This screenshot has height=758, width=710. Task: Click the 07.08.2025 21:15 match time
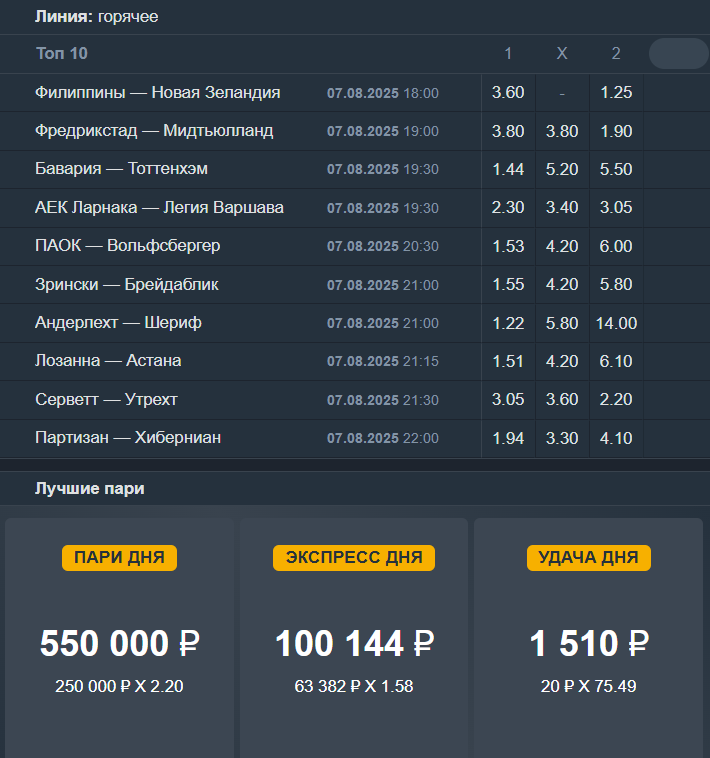tap(383, 361)
